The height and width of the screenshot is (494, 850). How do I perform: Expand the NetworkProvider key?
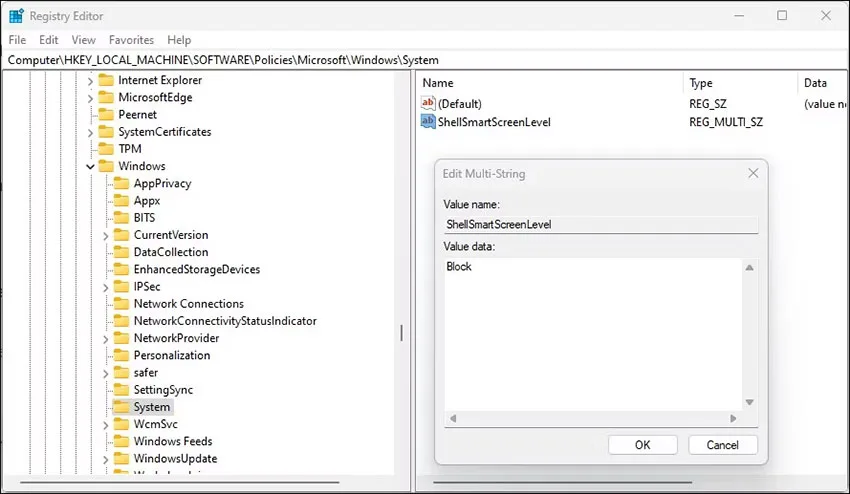click(106, 339)
